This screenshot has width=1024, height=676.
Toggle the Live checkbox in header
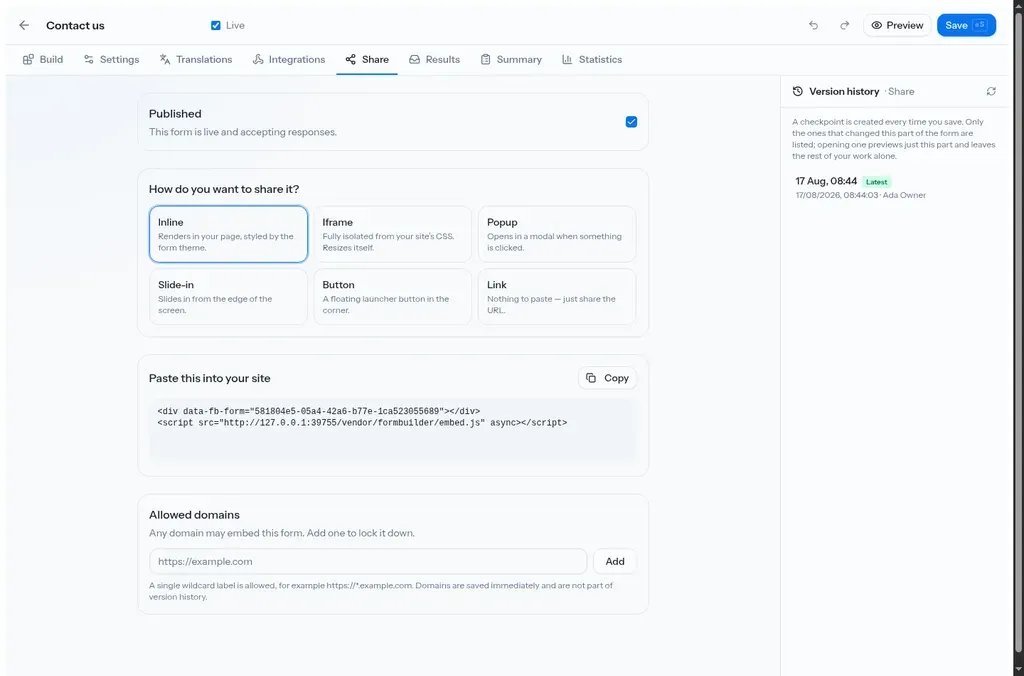tap(216, 25)
